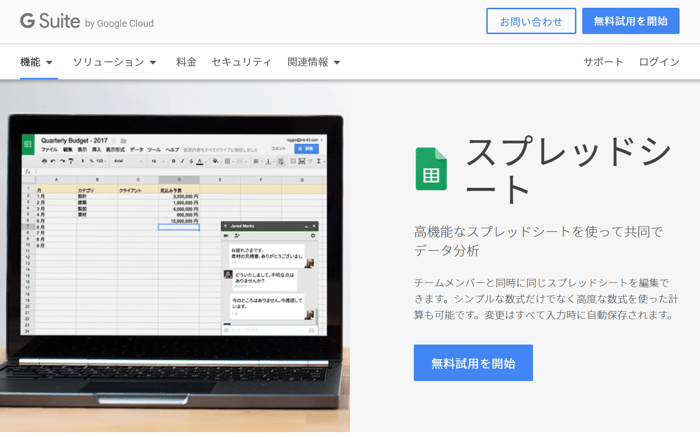The width and height of the screenshot is (700, 437).
Task: Expand the 関連情報 dropdown
Action: tap(313, 62)
